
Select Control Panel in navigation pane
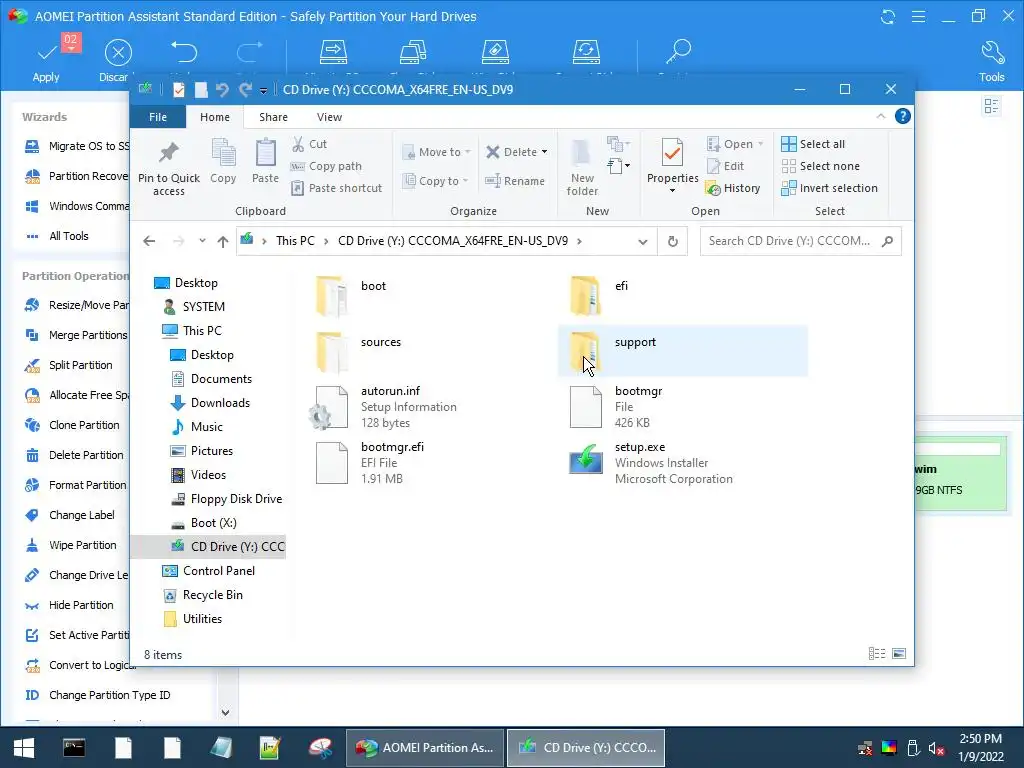219,571
